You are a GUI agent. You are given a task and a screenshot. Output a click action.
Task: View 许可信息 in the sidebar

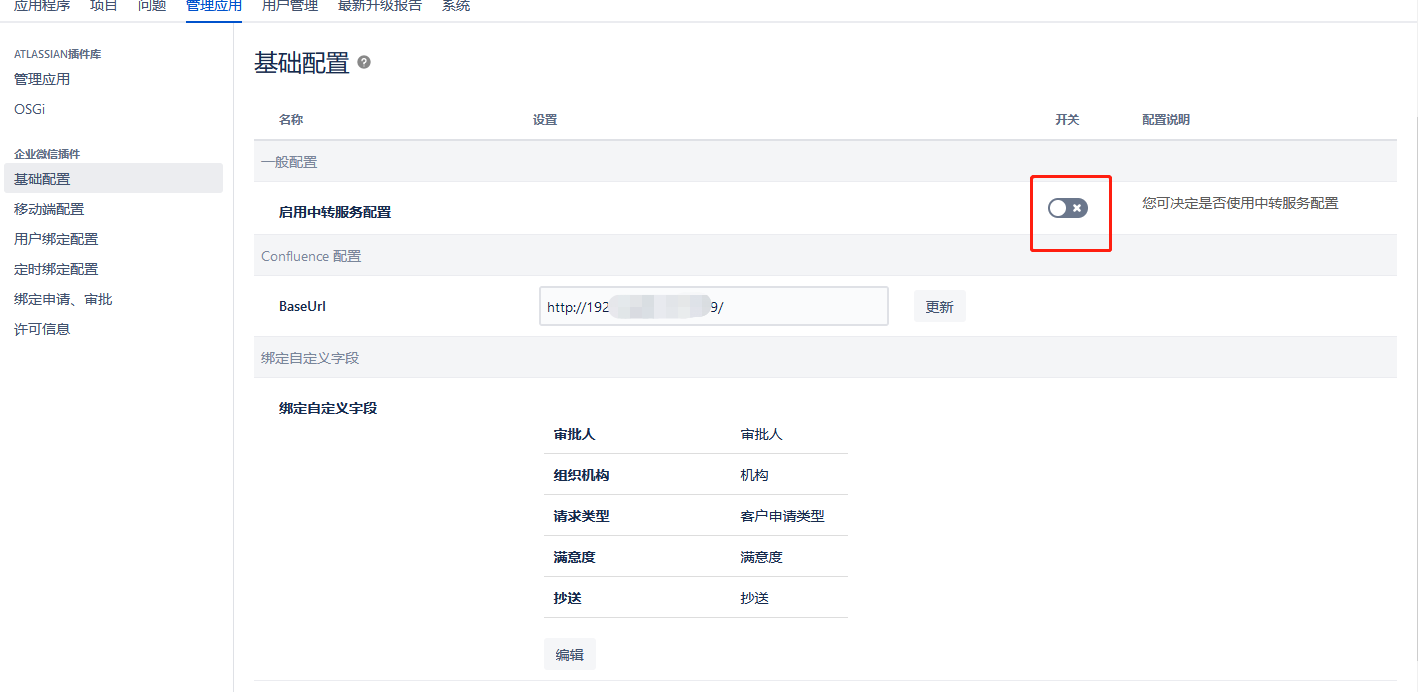coord(42,329)
